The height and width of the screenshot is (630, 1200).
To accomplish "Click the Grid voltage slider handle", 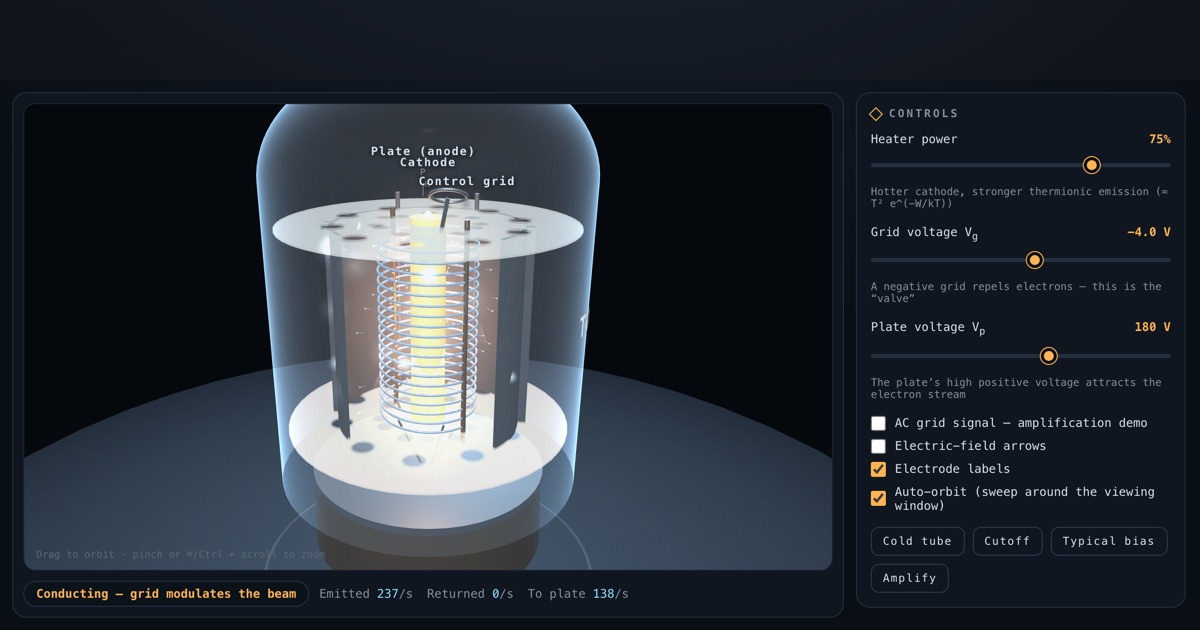I will (1035, 260).
